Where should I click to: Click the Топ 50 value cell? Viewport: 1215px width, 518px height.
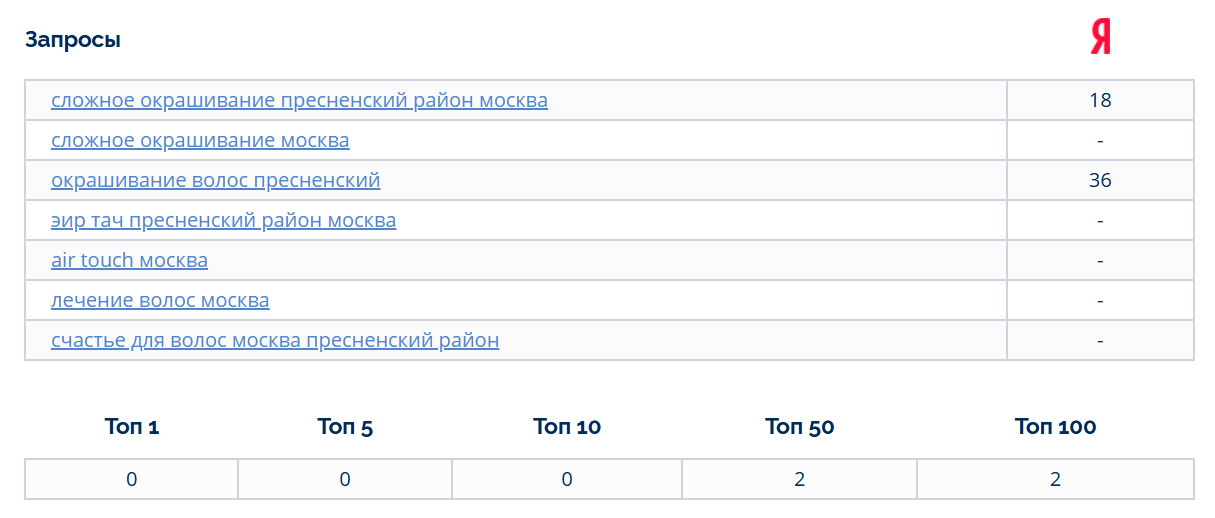800,479
